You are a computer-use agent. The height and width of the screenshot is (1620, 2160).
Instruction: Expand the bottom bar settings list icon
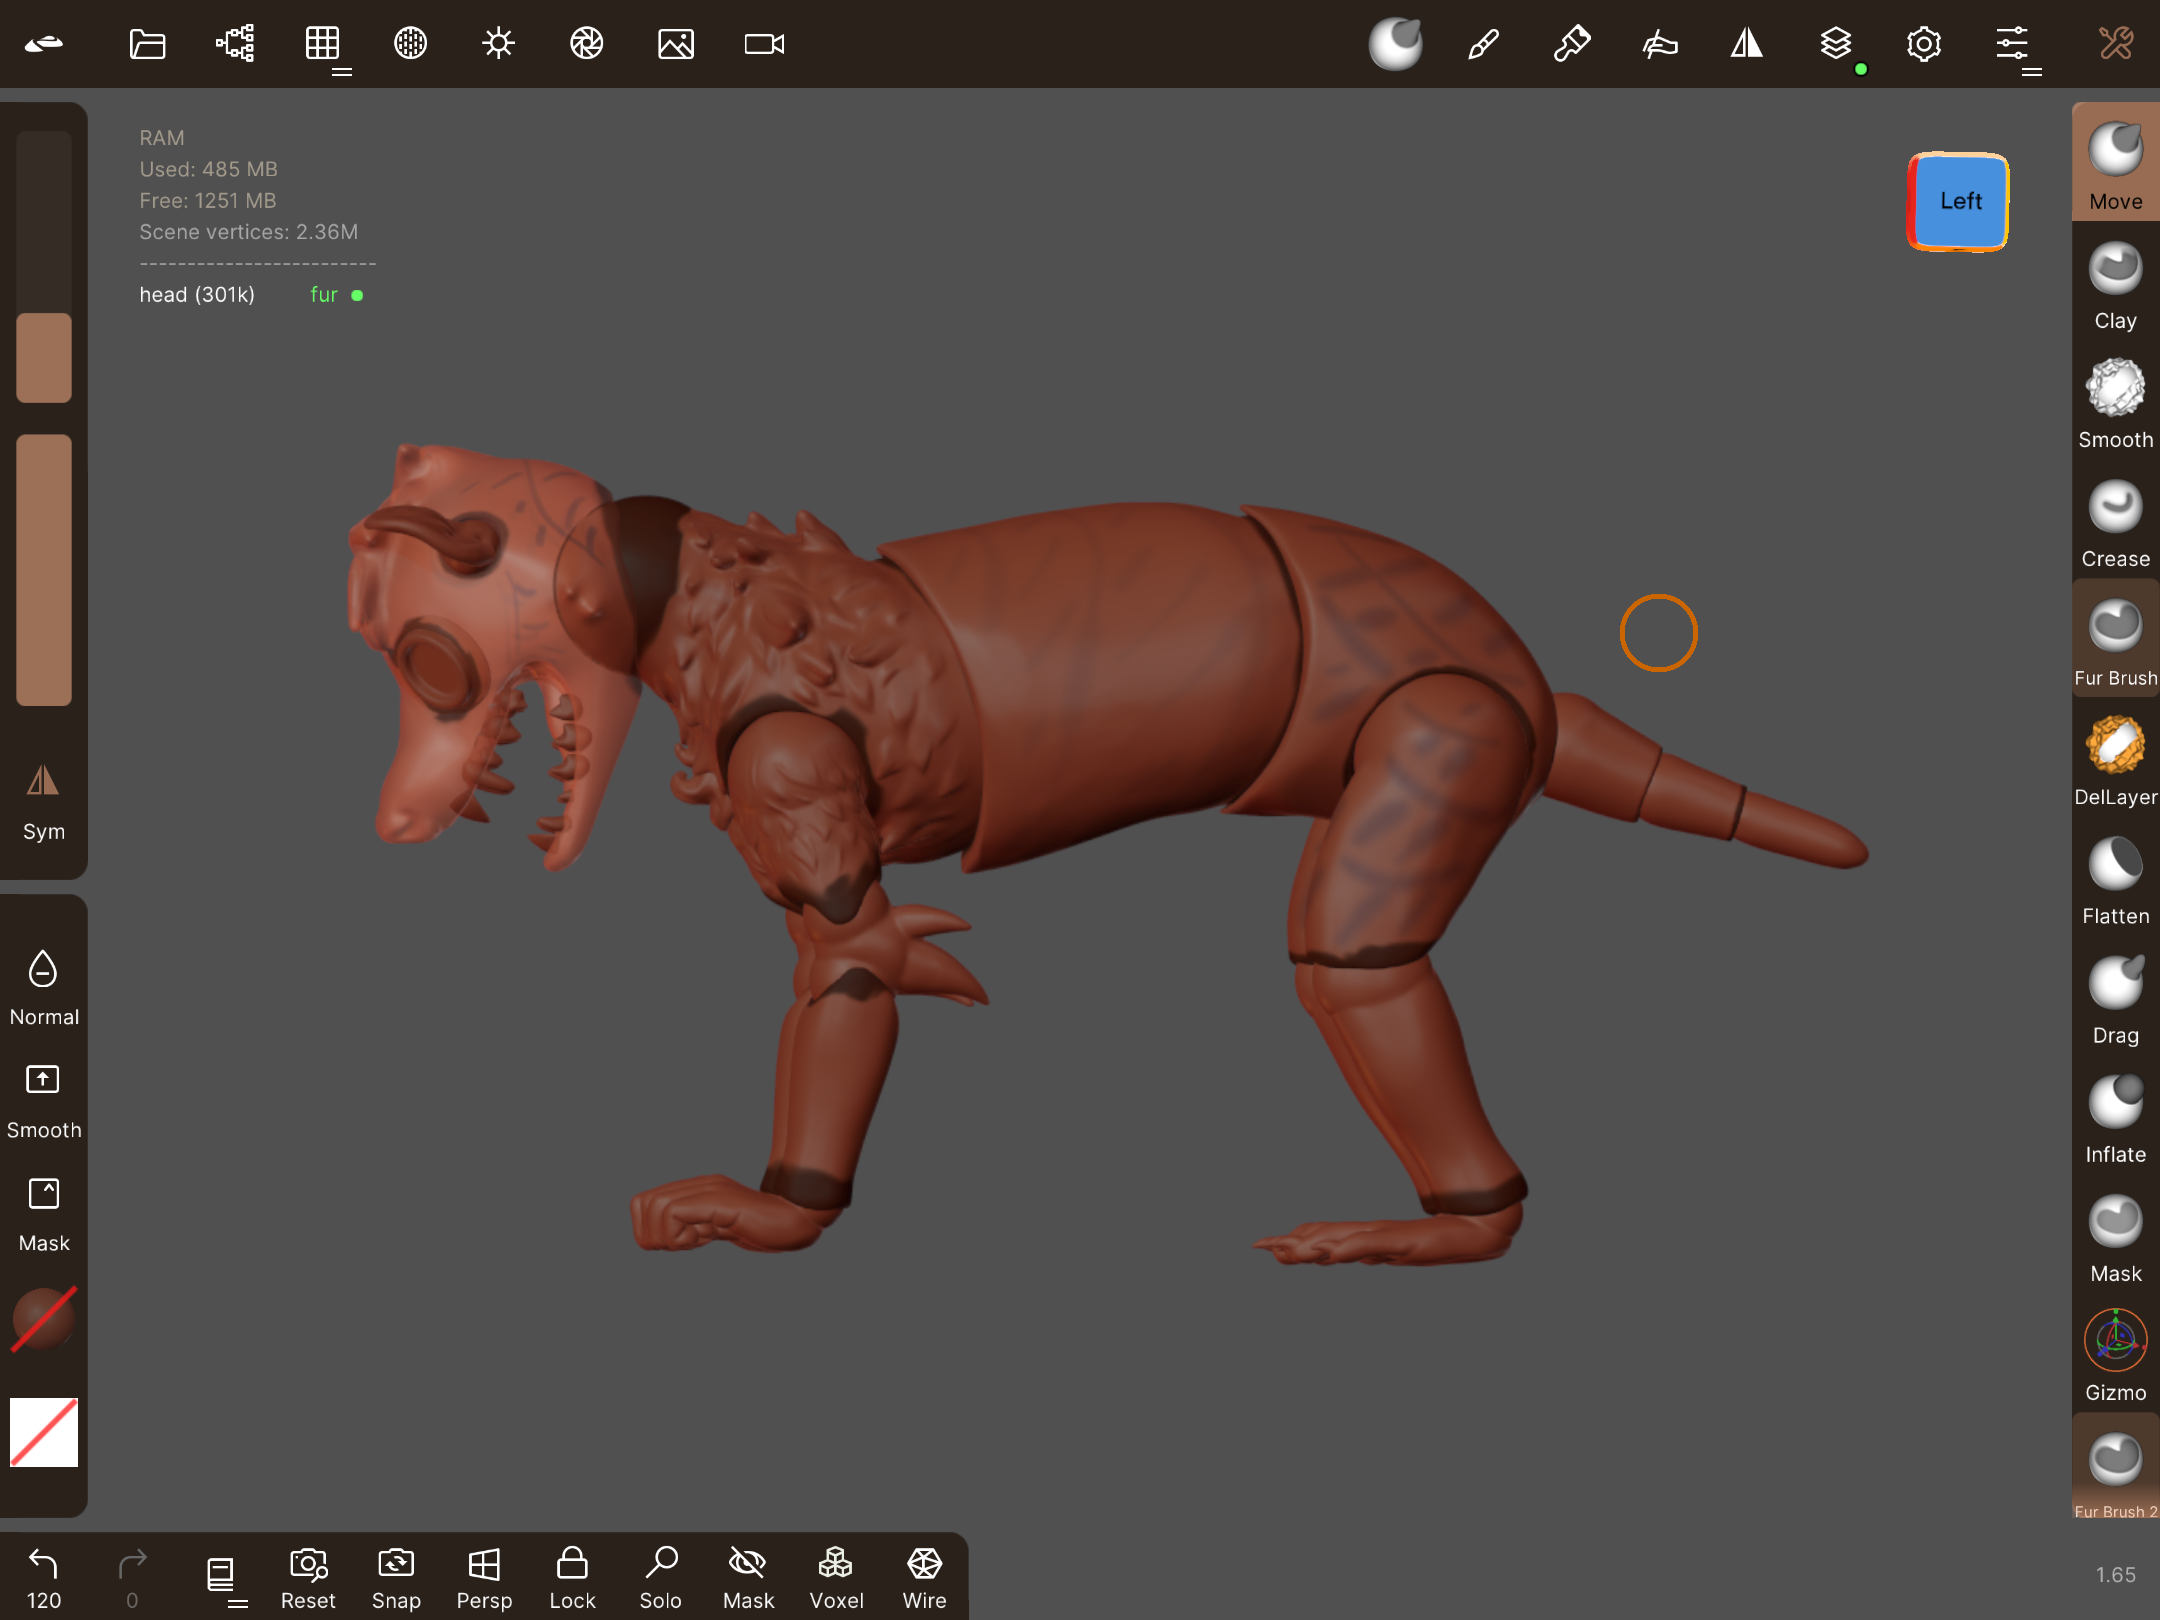[x=222, y=1579]
